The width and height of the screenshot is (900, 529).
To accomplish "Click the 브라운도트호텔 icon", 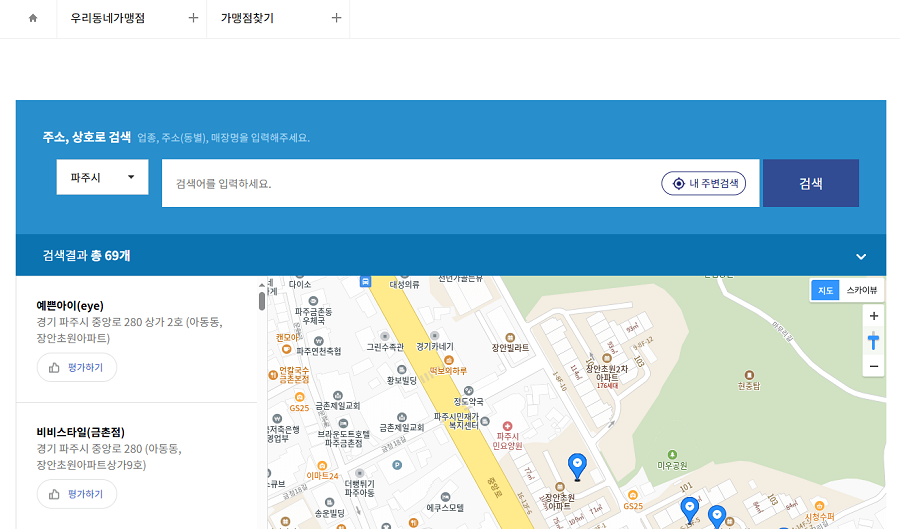I will click(x=343, y=423).
